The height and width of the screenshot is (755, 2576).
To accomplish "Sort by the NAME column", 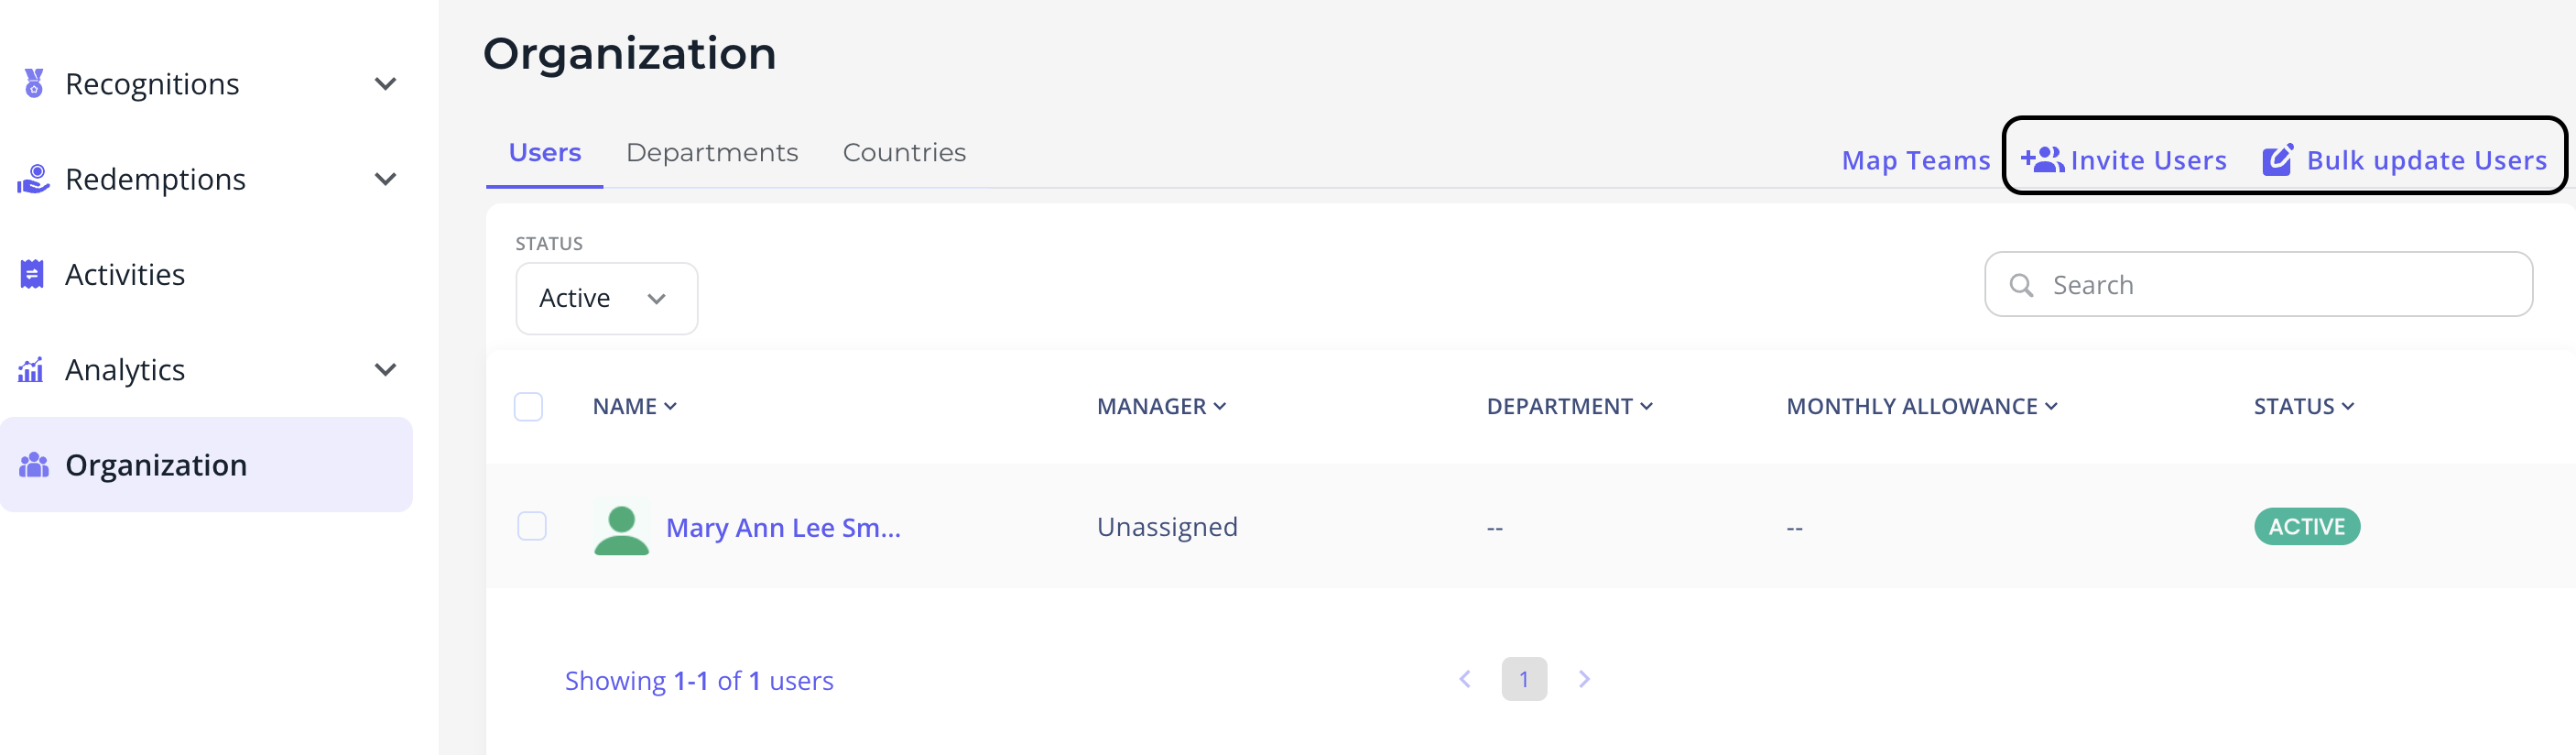I will point(635,406).
